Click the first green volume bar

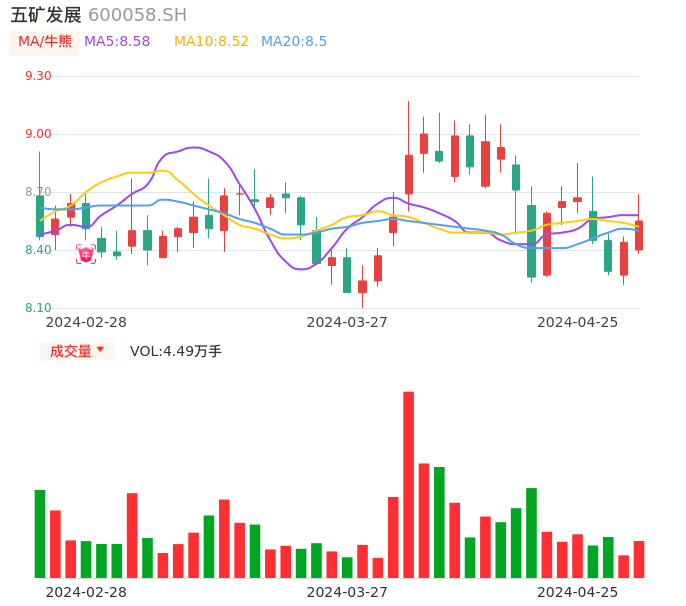point(40,533)
